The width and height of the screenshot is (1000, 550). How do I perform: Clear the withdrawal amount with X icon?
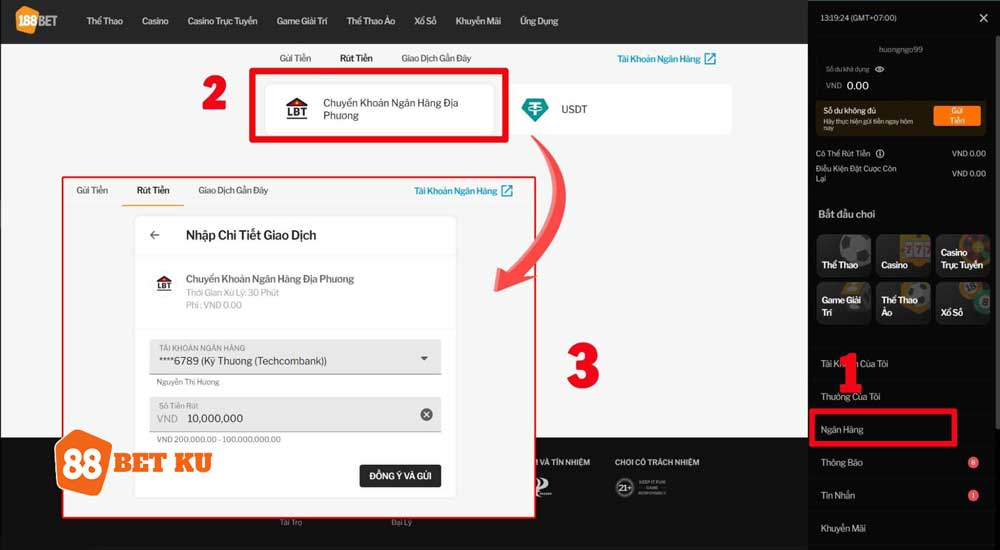427,415
